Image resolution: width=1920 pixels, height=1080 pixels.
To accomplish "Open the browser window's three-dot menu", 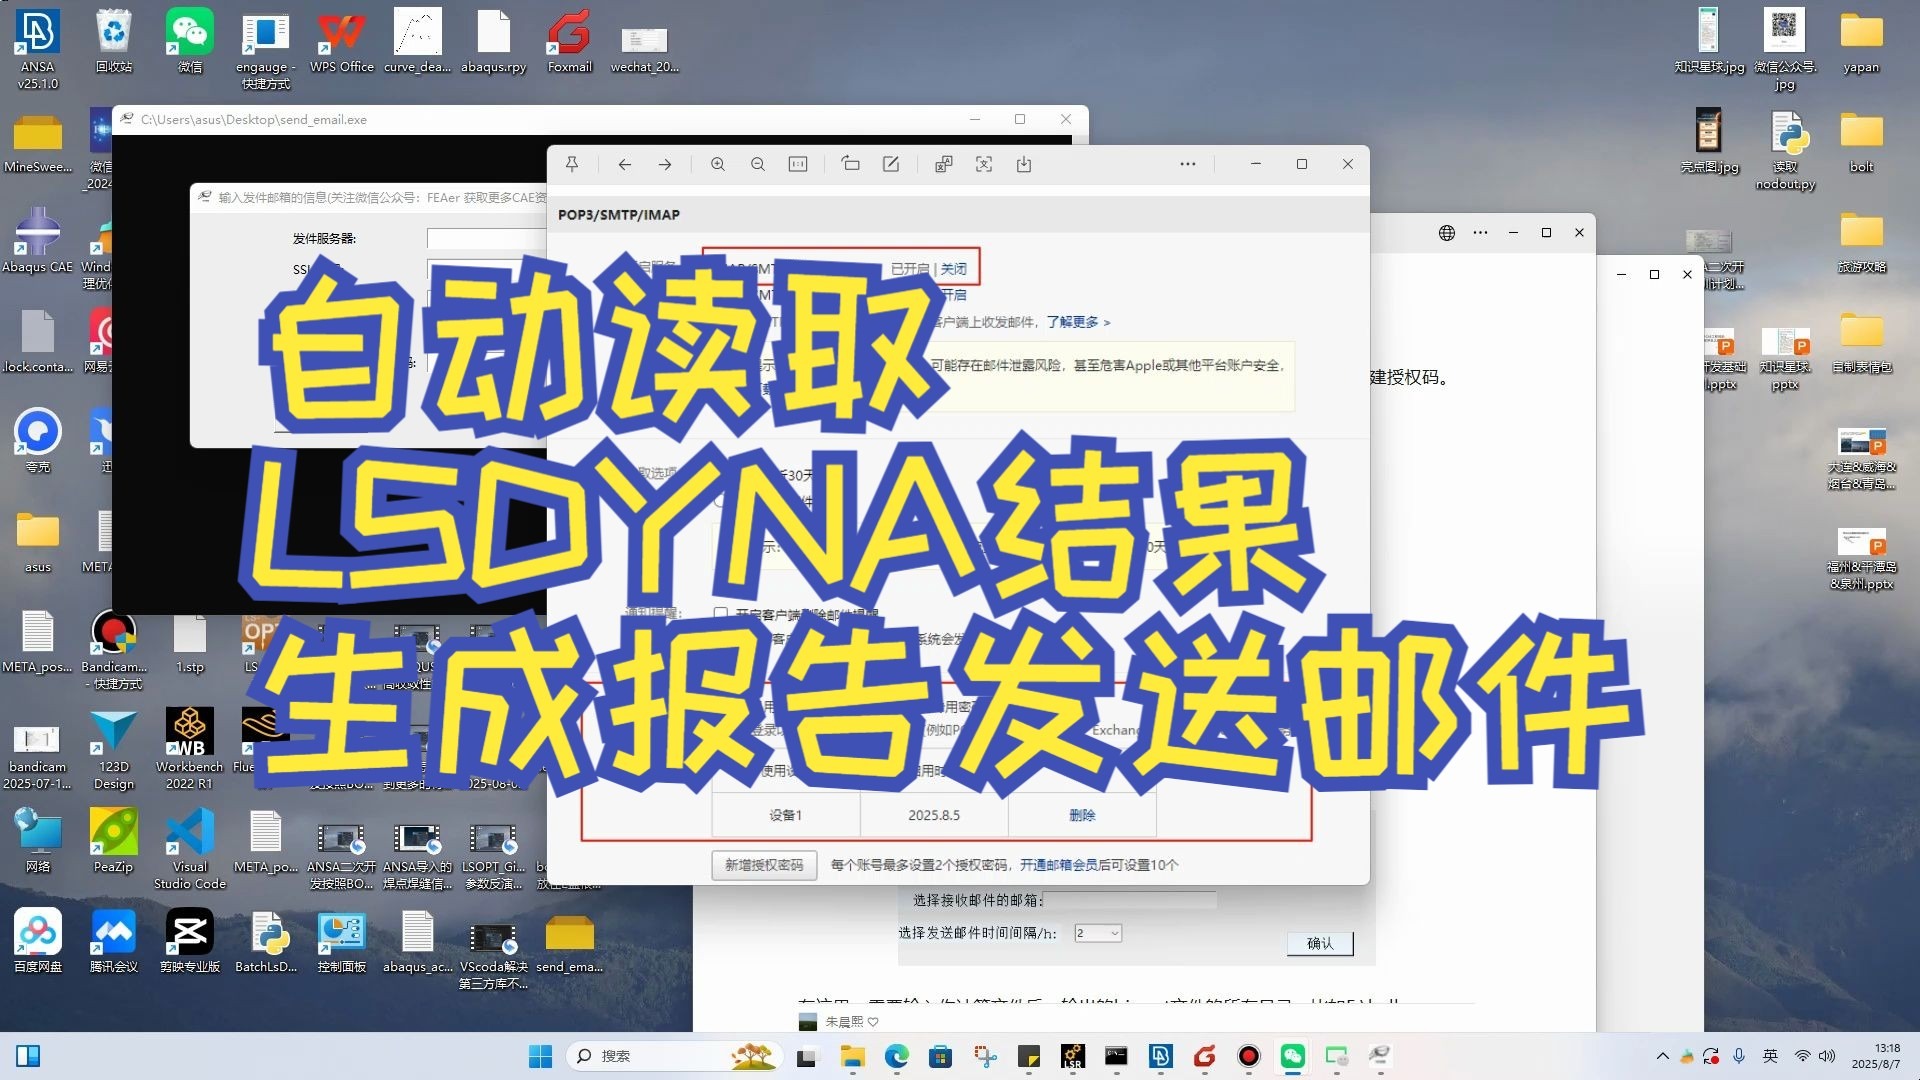I will click(1480, 232).
